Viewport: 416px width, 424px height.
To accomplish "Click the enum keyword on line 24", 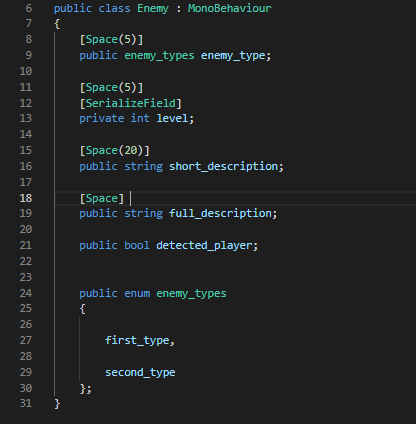I will (137, 294).
